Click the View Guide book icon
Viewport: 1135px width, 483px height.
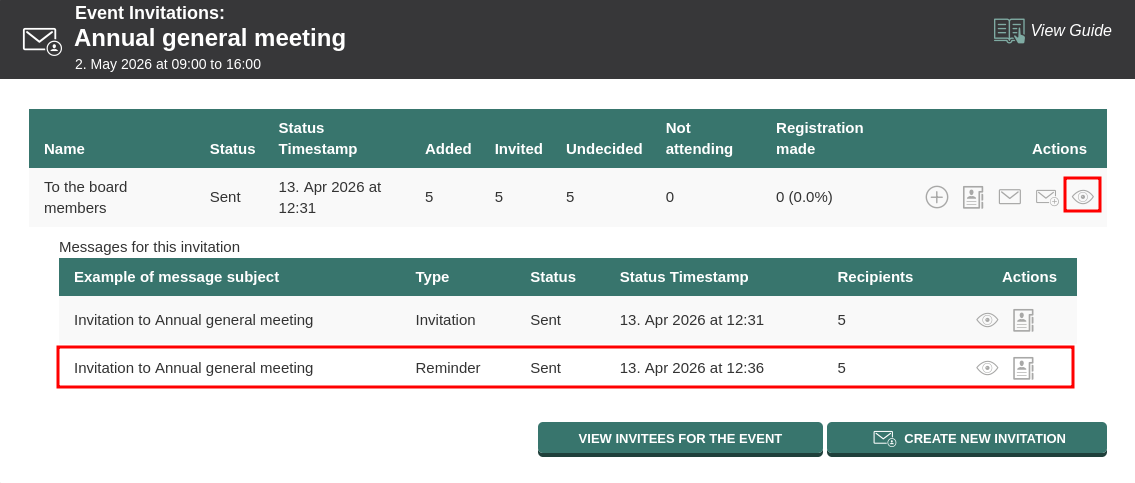pos(1009,31)
